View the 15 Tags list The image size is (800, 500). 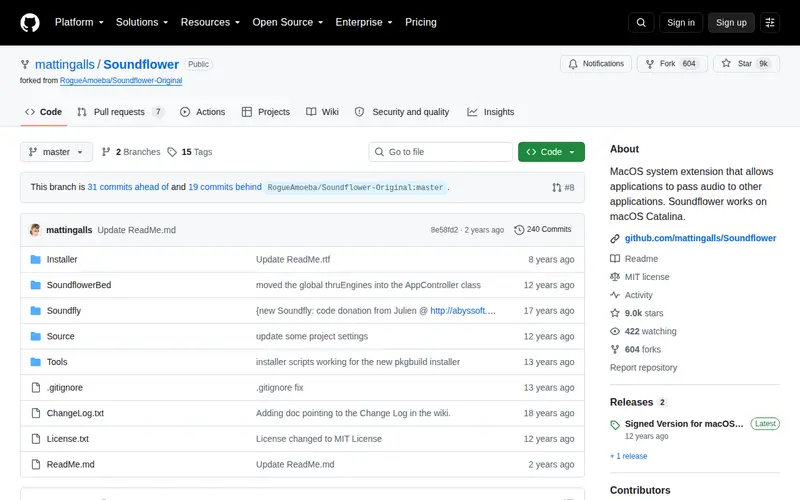tap(190, 152)
